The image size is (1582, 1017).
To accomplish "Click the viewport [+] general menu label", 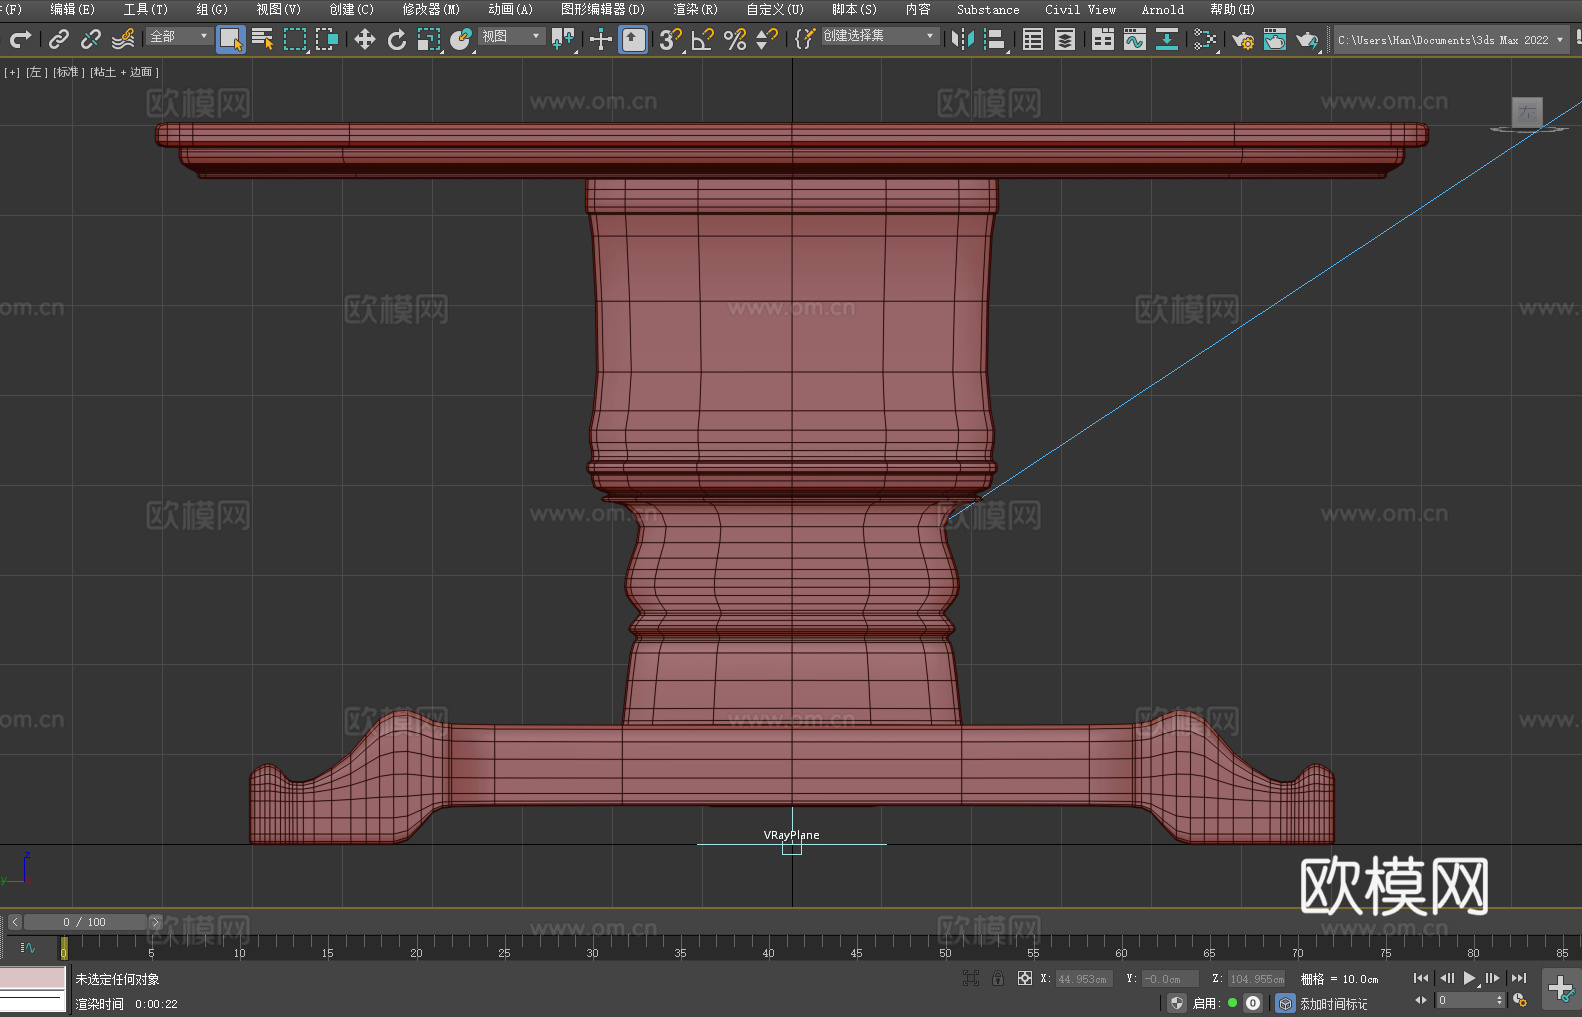I will [12, 72].
